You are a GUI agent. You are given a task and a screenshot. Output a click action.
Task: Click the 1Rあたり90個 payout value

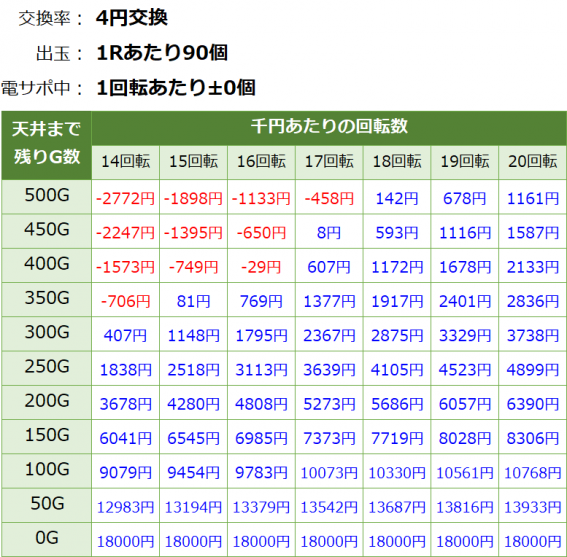(162, 53)
